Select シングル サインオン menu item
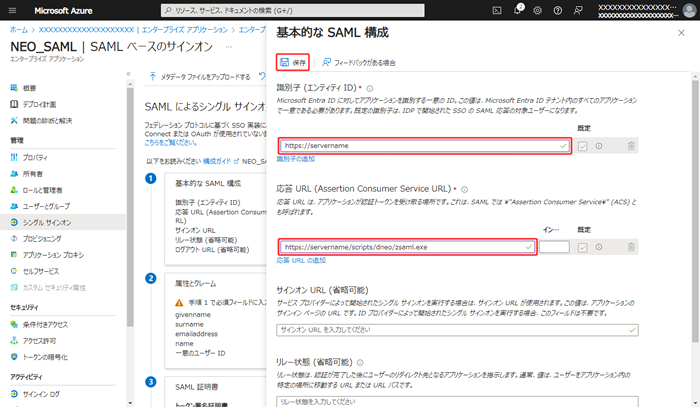The image size is (700, 407). coord(63,222)
